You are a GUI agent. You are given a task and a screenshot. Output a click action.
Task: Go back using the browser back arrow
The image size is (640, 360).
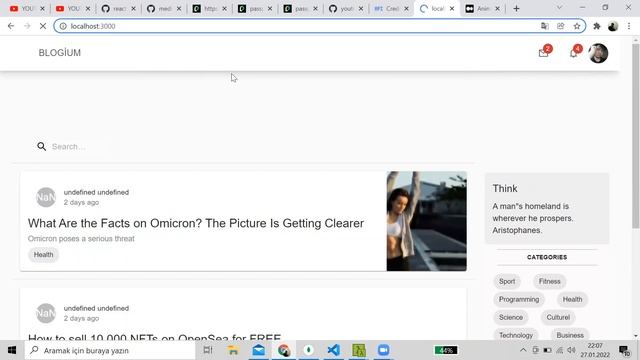(11, 26)
